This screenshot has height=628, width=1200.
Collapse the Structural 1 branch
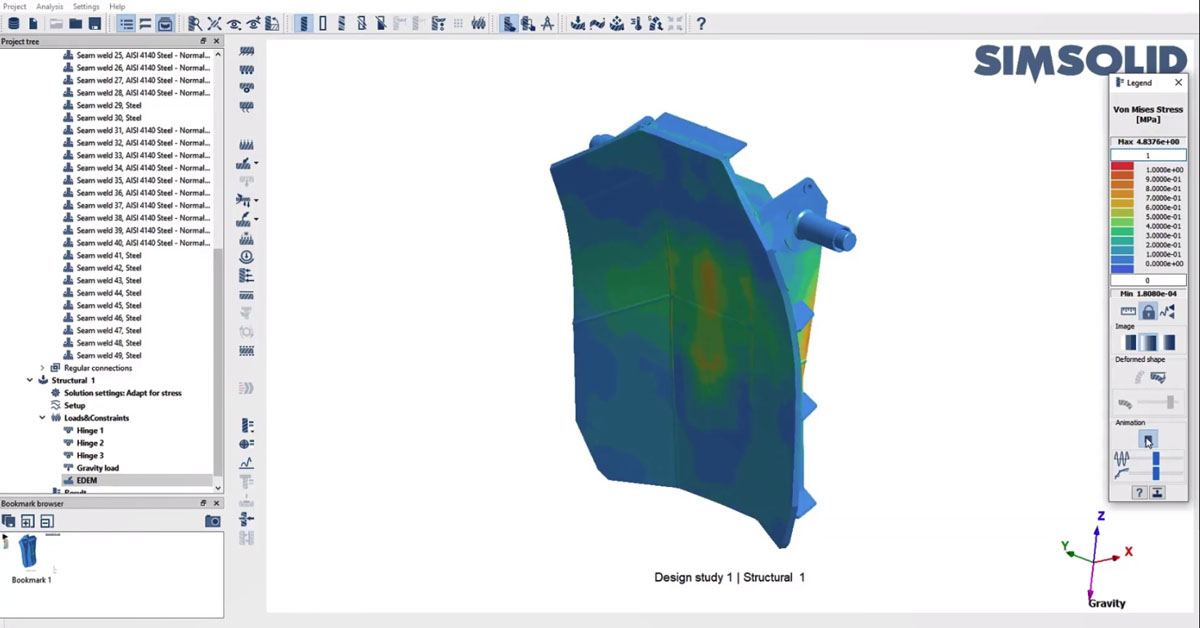(x=28, y=380)
